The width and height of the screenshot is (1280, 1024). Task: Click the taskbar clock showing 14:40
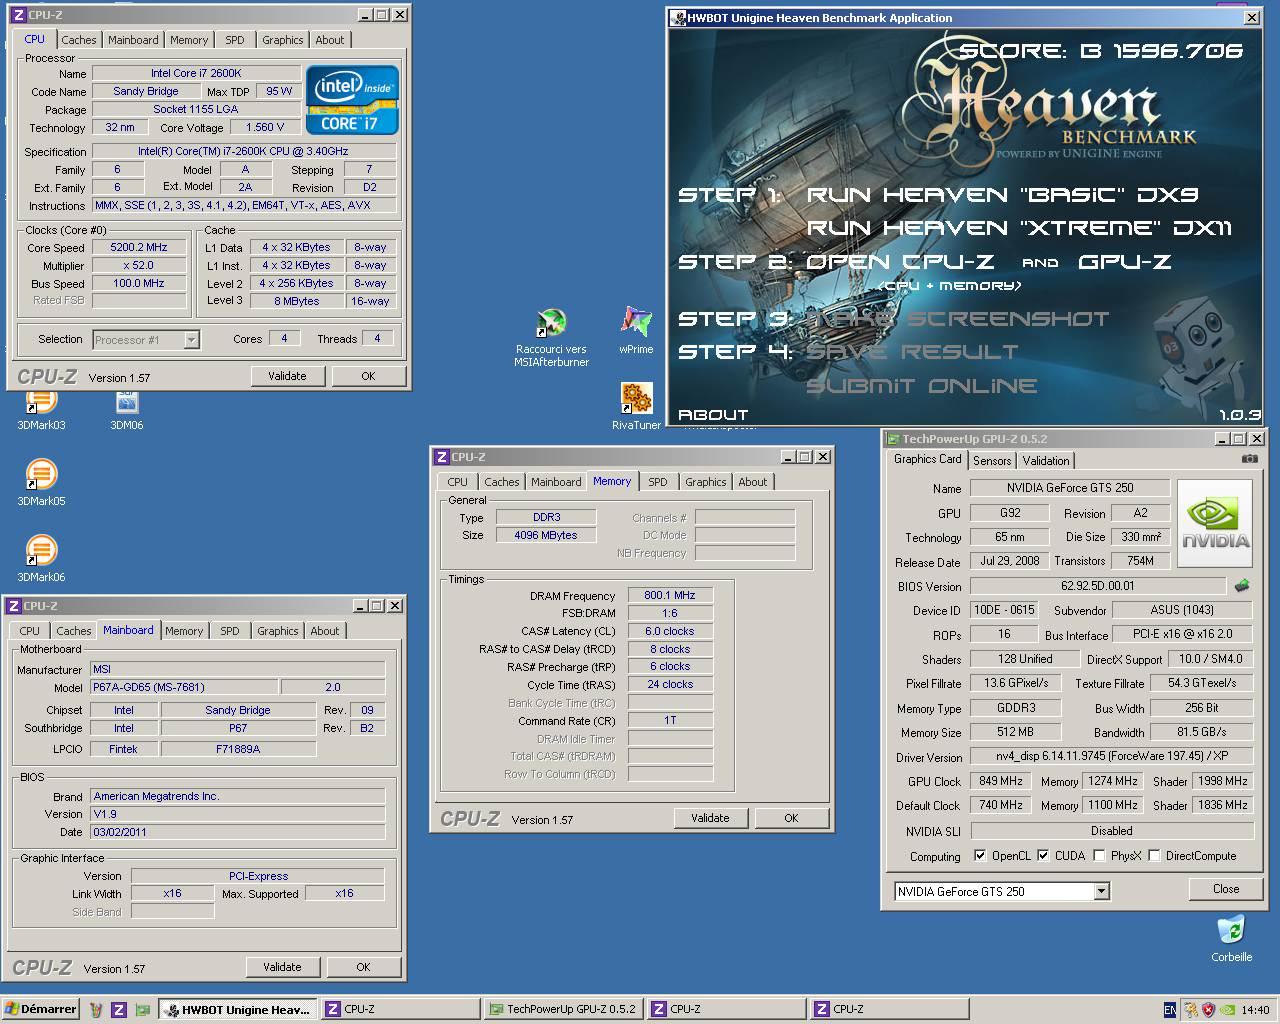(x=1254, y=1010)
